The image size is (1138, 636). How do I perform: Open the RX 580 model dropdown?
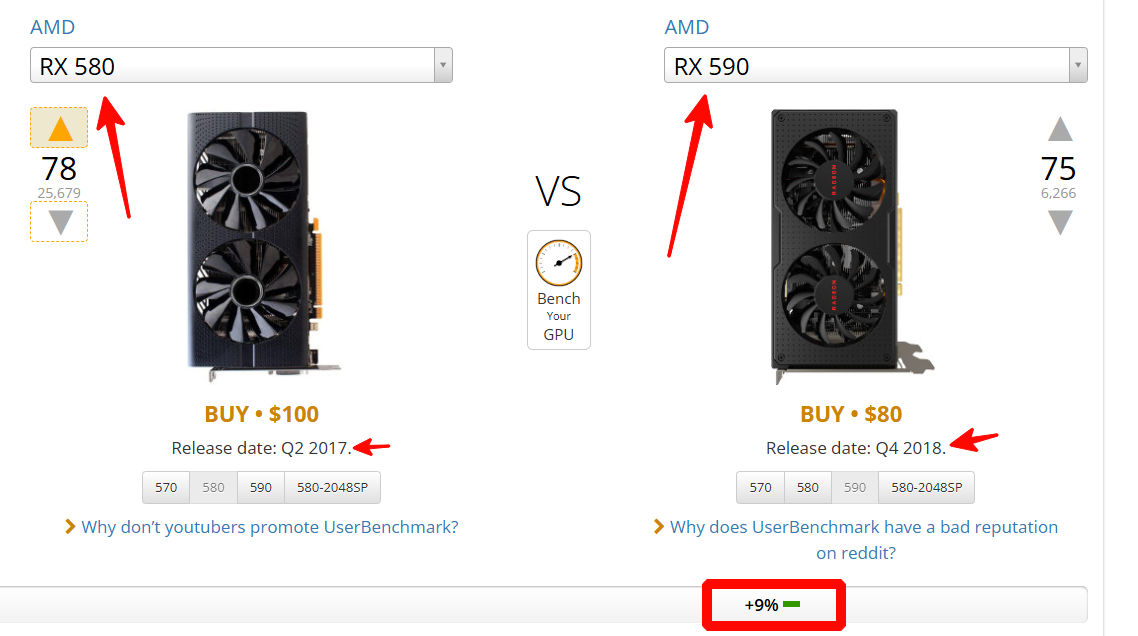coord(232,66)
